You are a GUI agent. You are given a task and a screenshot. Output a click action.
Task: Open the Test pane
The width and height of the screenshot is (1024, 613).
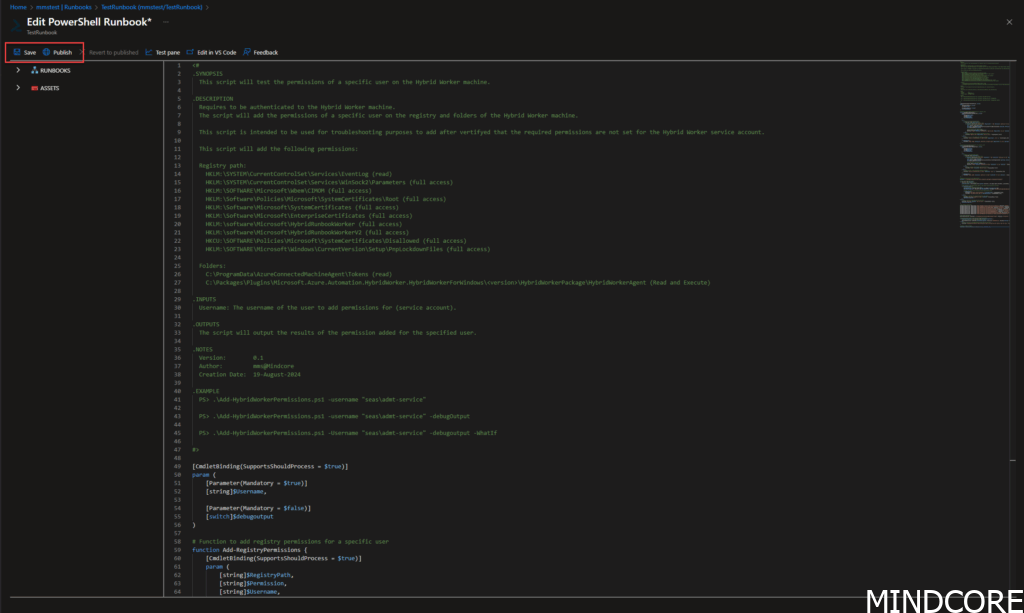point(162,52)
